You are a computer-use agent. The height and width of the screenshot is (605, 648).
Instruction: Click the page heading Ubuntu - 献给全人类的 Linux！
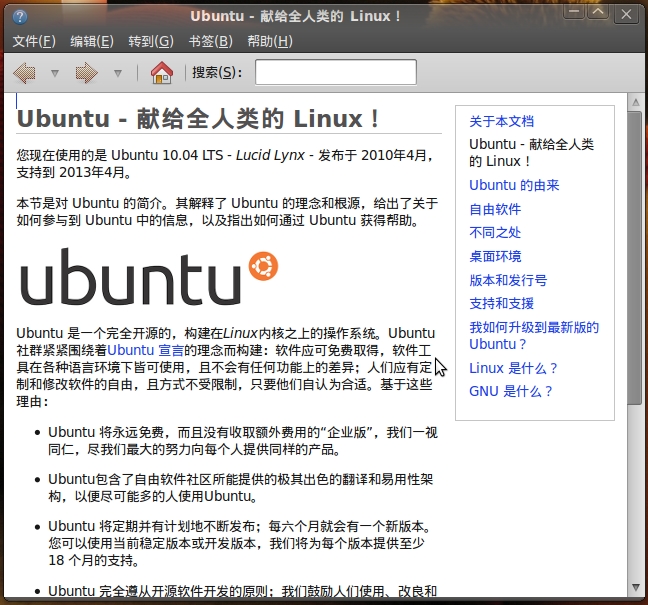click(x=198, y=119)
